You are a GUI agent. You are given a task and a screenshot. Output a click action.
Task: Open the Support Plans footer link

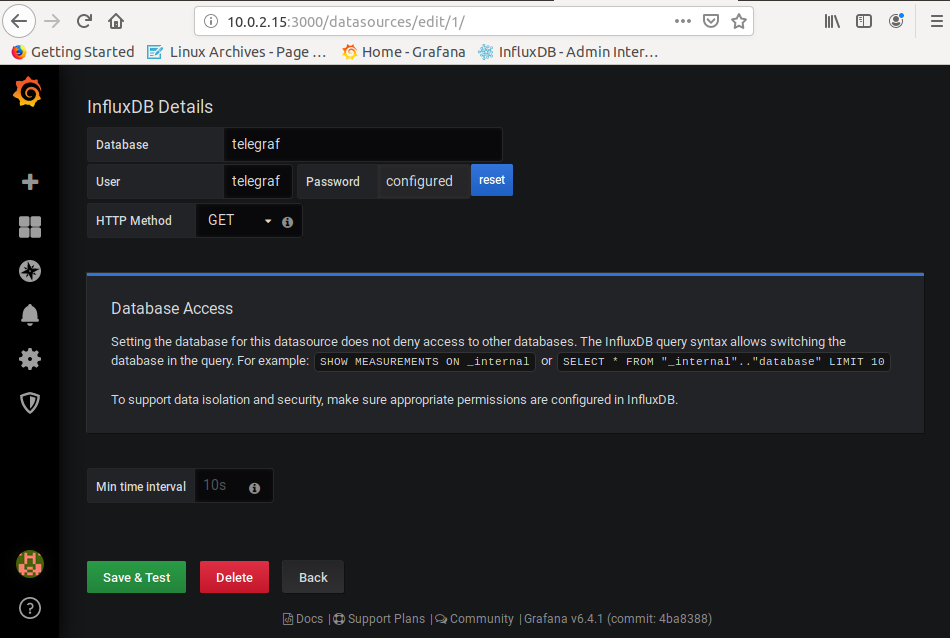coord(379,619)
